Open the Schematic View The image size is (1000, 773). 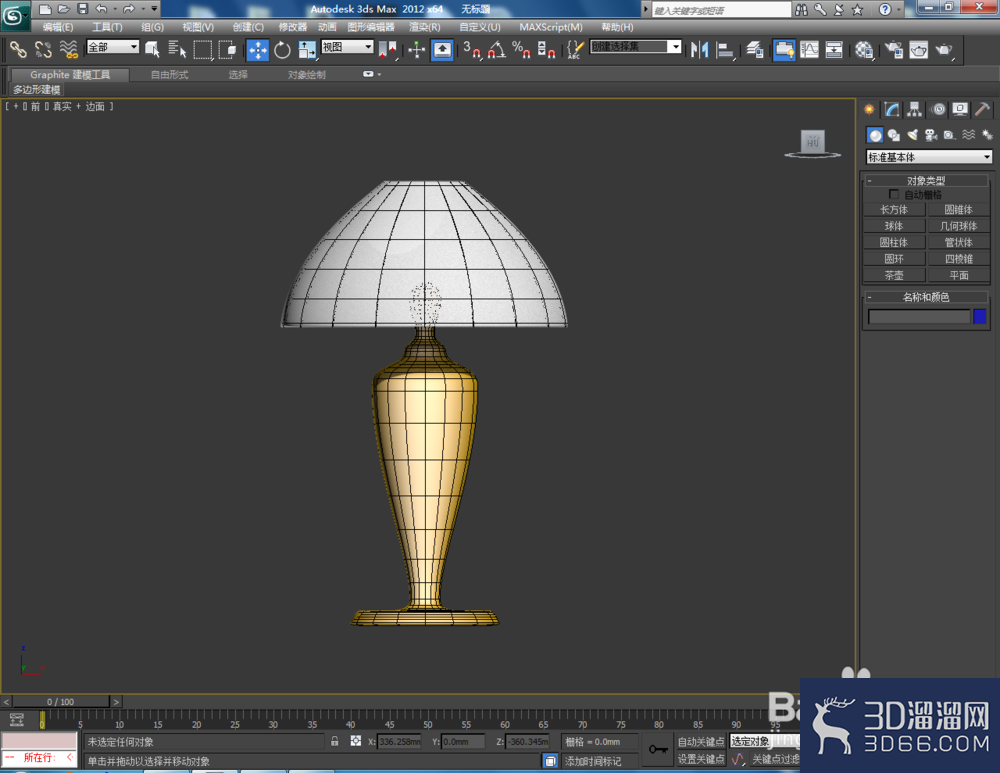[834, 49]
